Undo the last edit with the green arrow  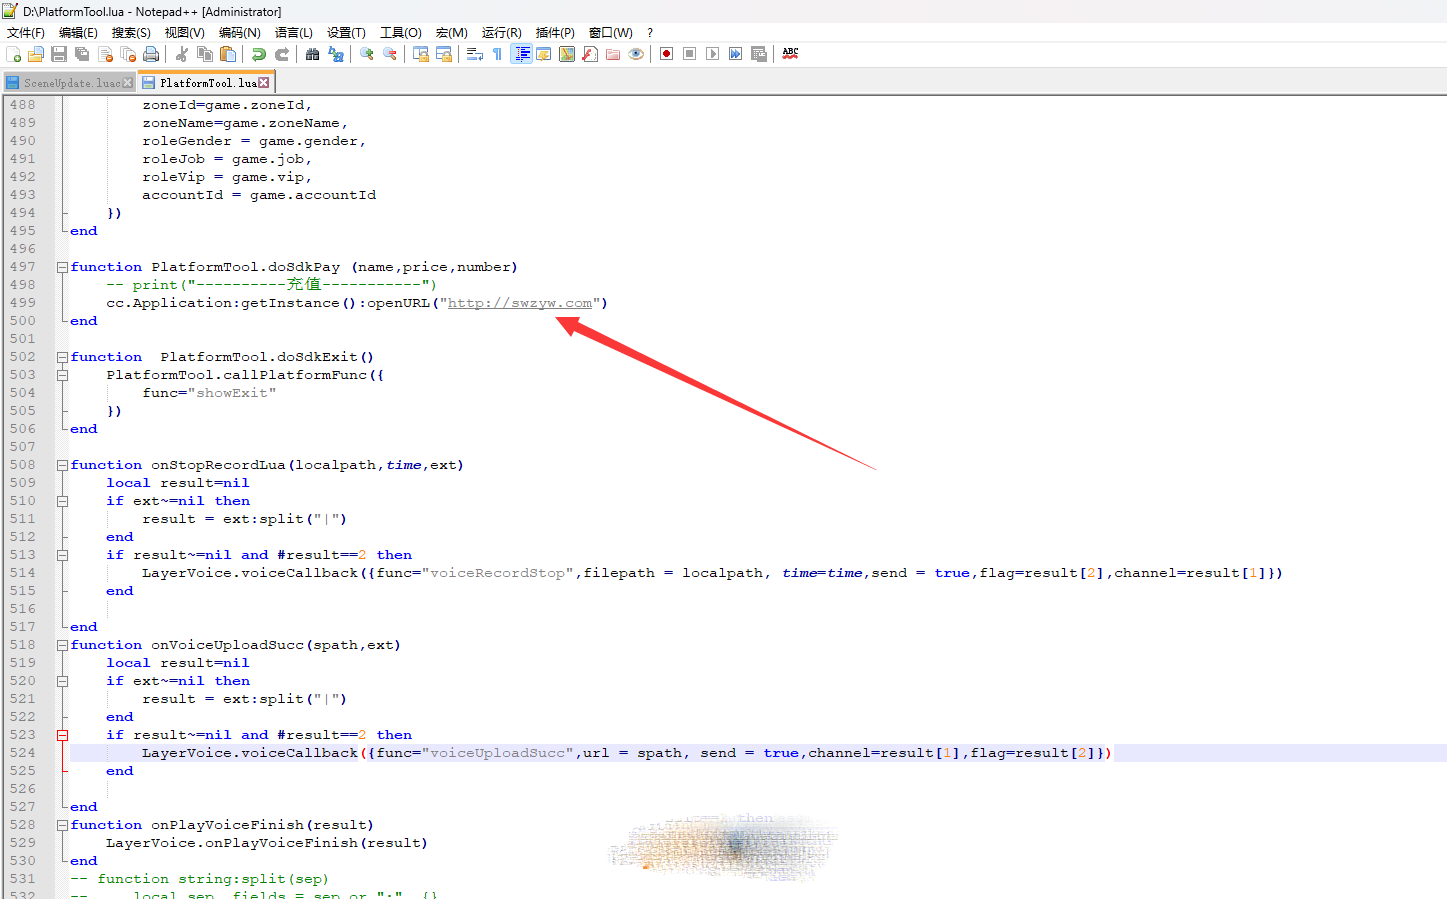point(259,54)
